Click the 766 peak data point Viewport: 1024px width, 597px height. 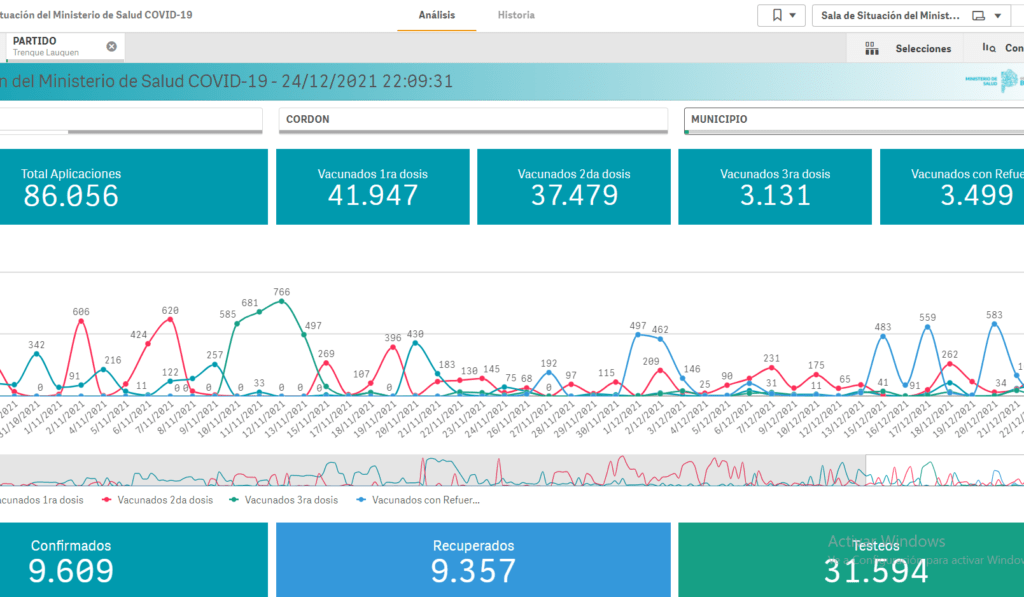tap(282, 301)
